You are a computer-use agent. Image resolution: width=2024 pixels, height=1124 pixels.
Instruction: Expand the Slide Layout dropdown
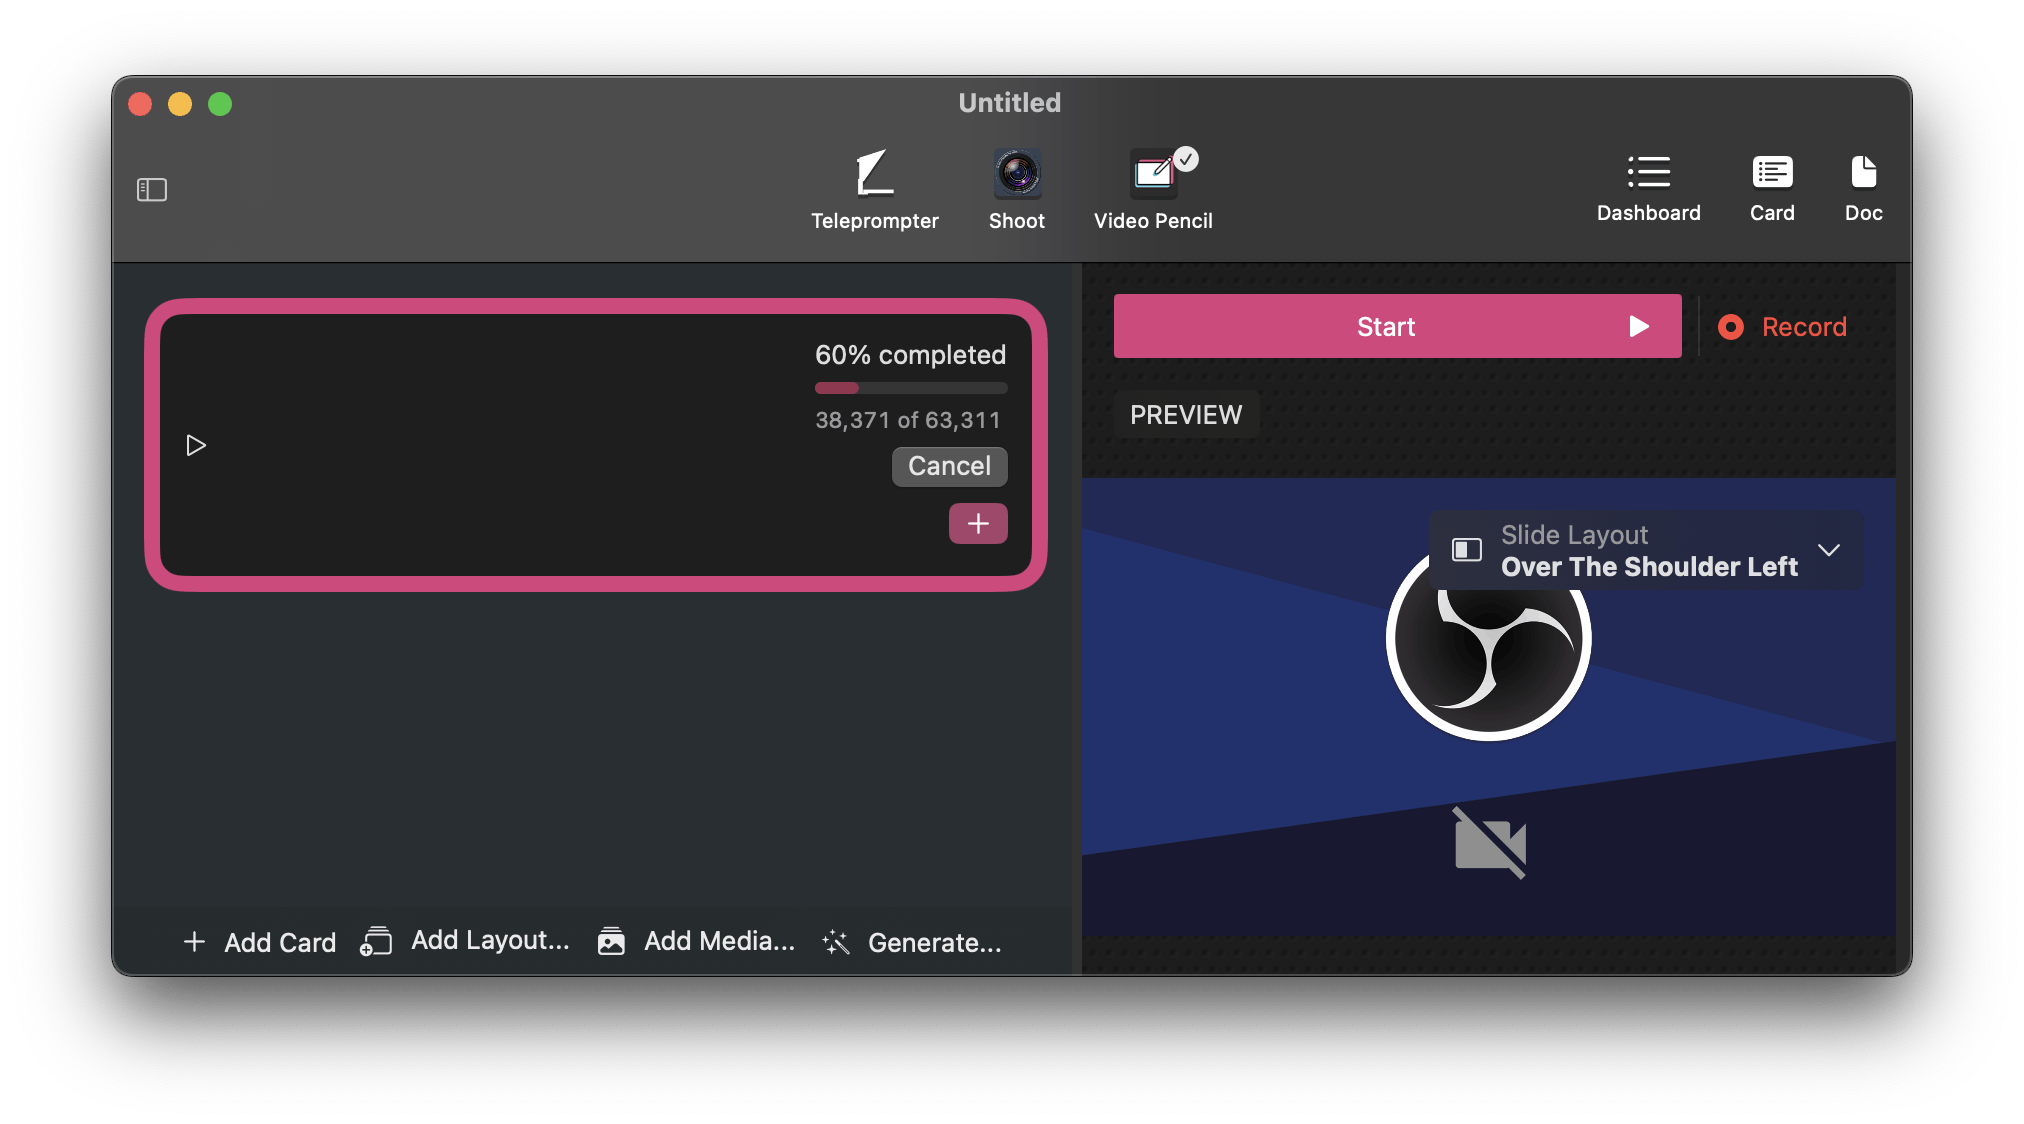1645,551
